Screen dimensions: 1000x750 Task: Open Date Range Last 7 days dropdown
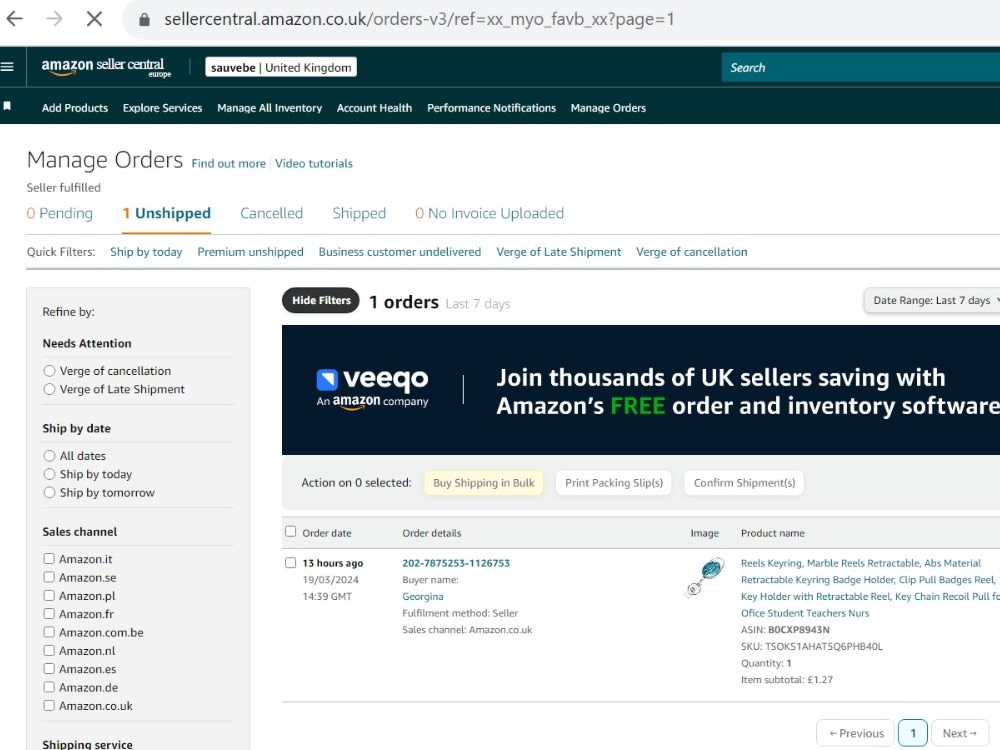click(932, 300)
